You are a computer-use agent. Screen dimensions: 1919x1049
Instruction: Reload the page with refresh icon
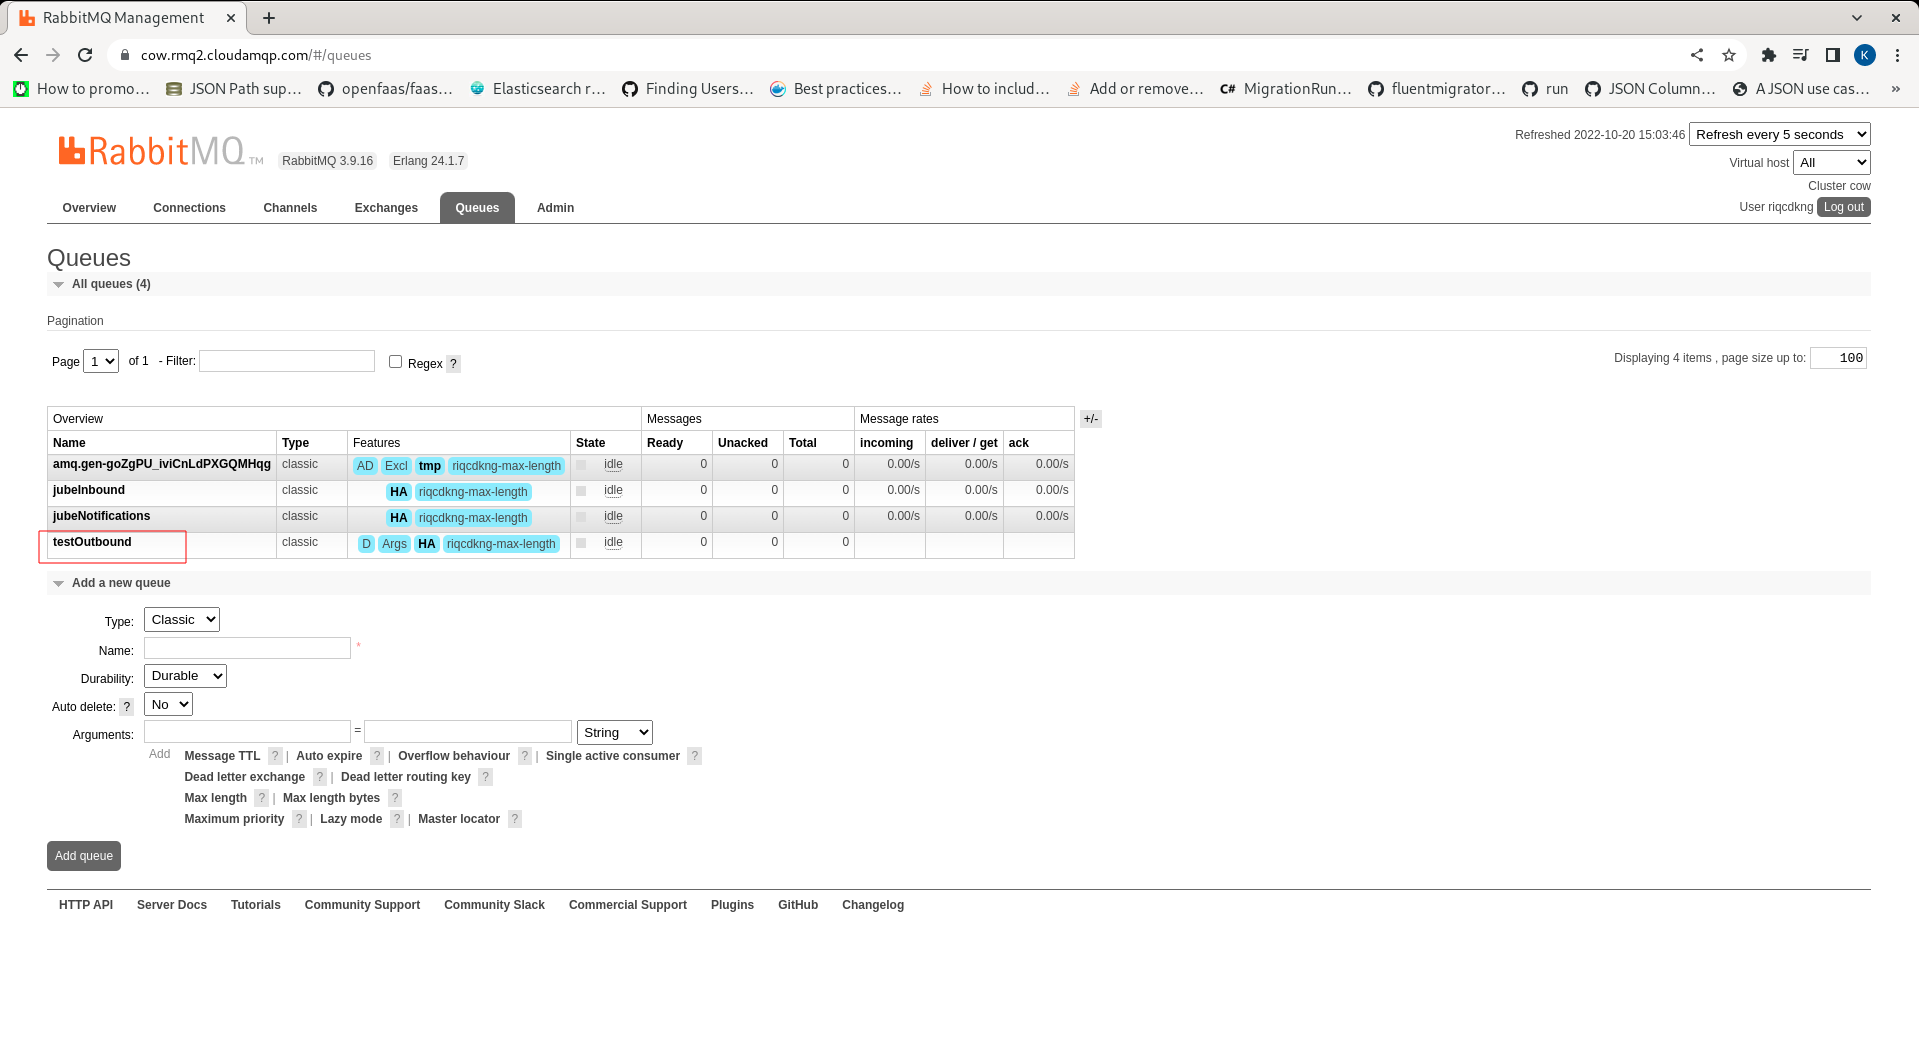pos(85,55)
